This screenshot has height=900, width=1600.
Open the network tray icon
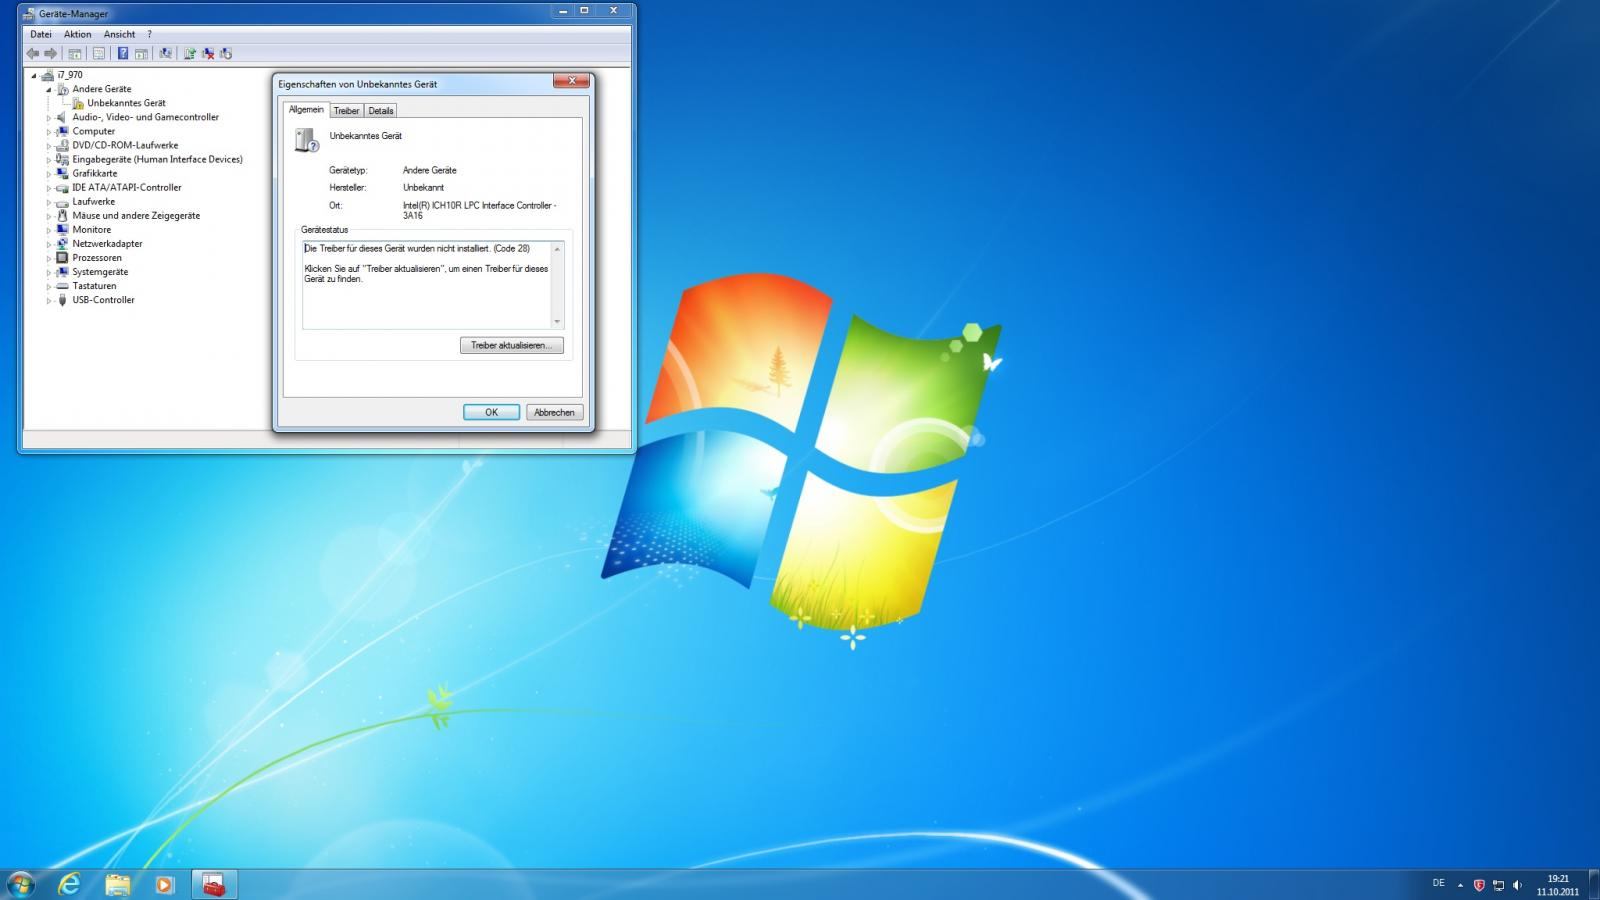[1498, 885]
